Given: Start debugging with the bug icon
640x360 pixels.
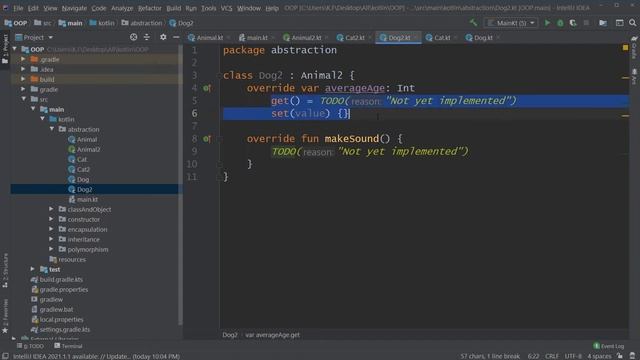Looking at the screenshot, I should point(560,23).
